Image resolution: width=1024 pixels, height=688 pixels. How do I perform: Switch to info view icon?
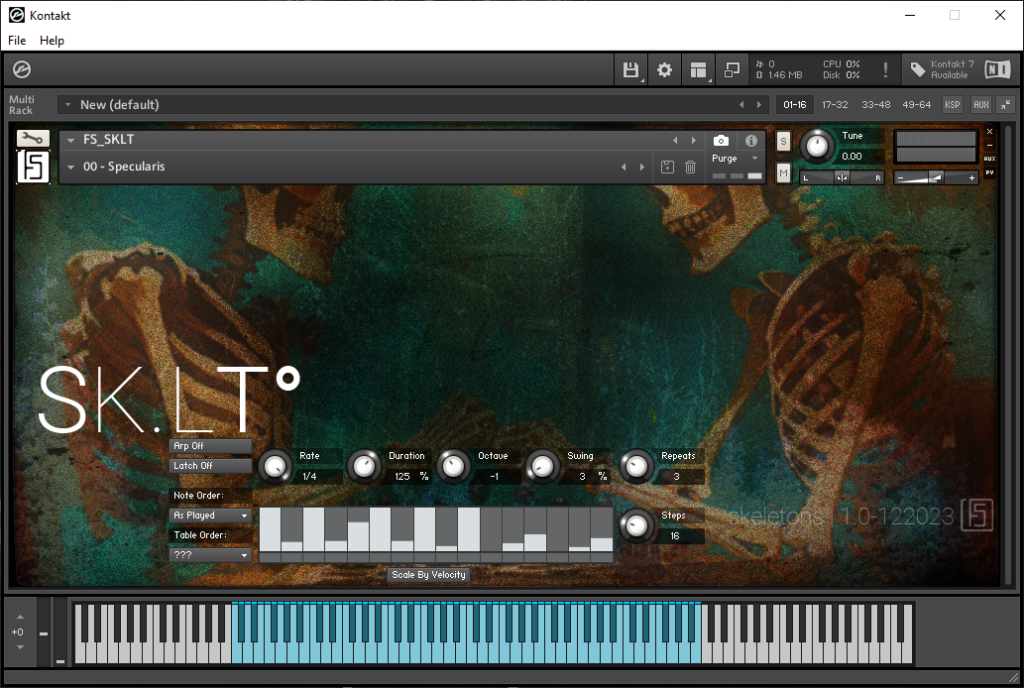point(751,141)
